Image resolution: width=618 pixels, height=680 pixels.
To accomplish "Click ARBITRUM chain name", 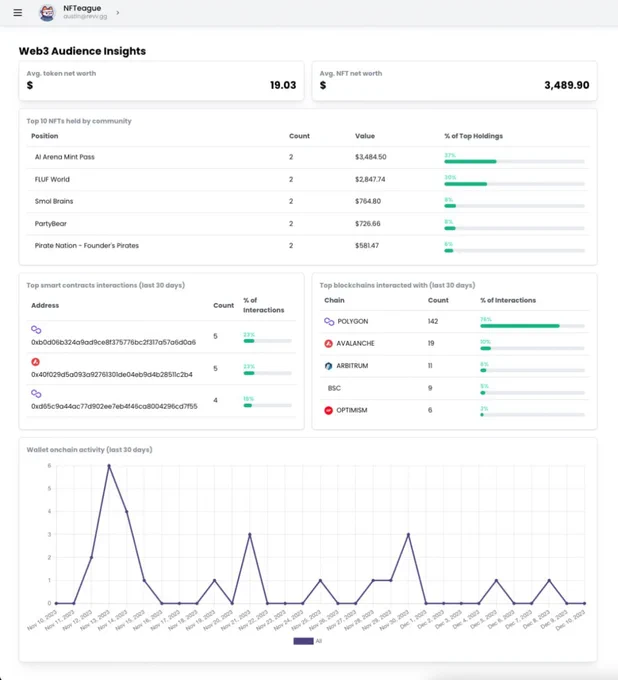I will 352,366.
